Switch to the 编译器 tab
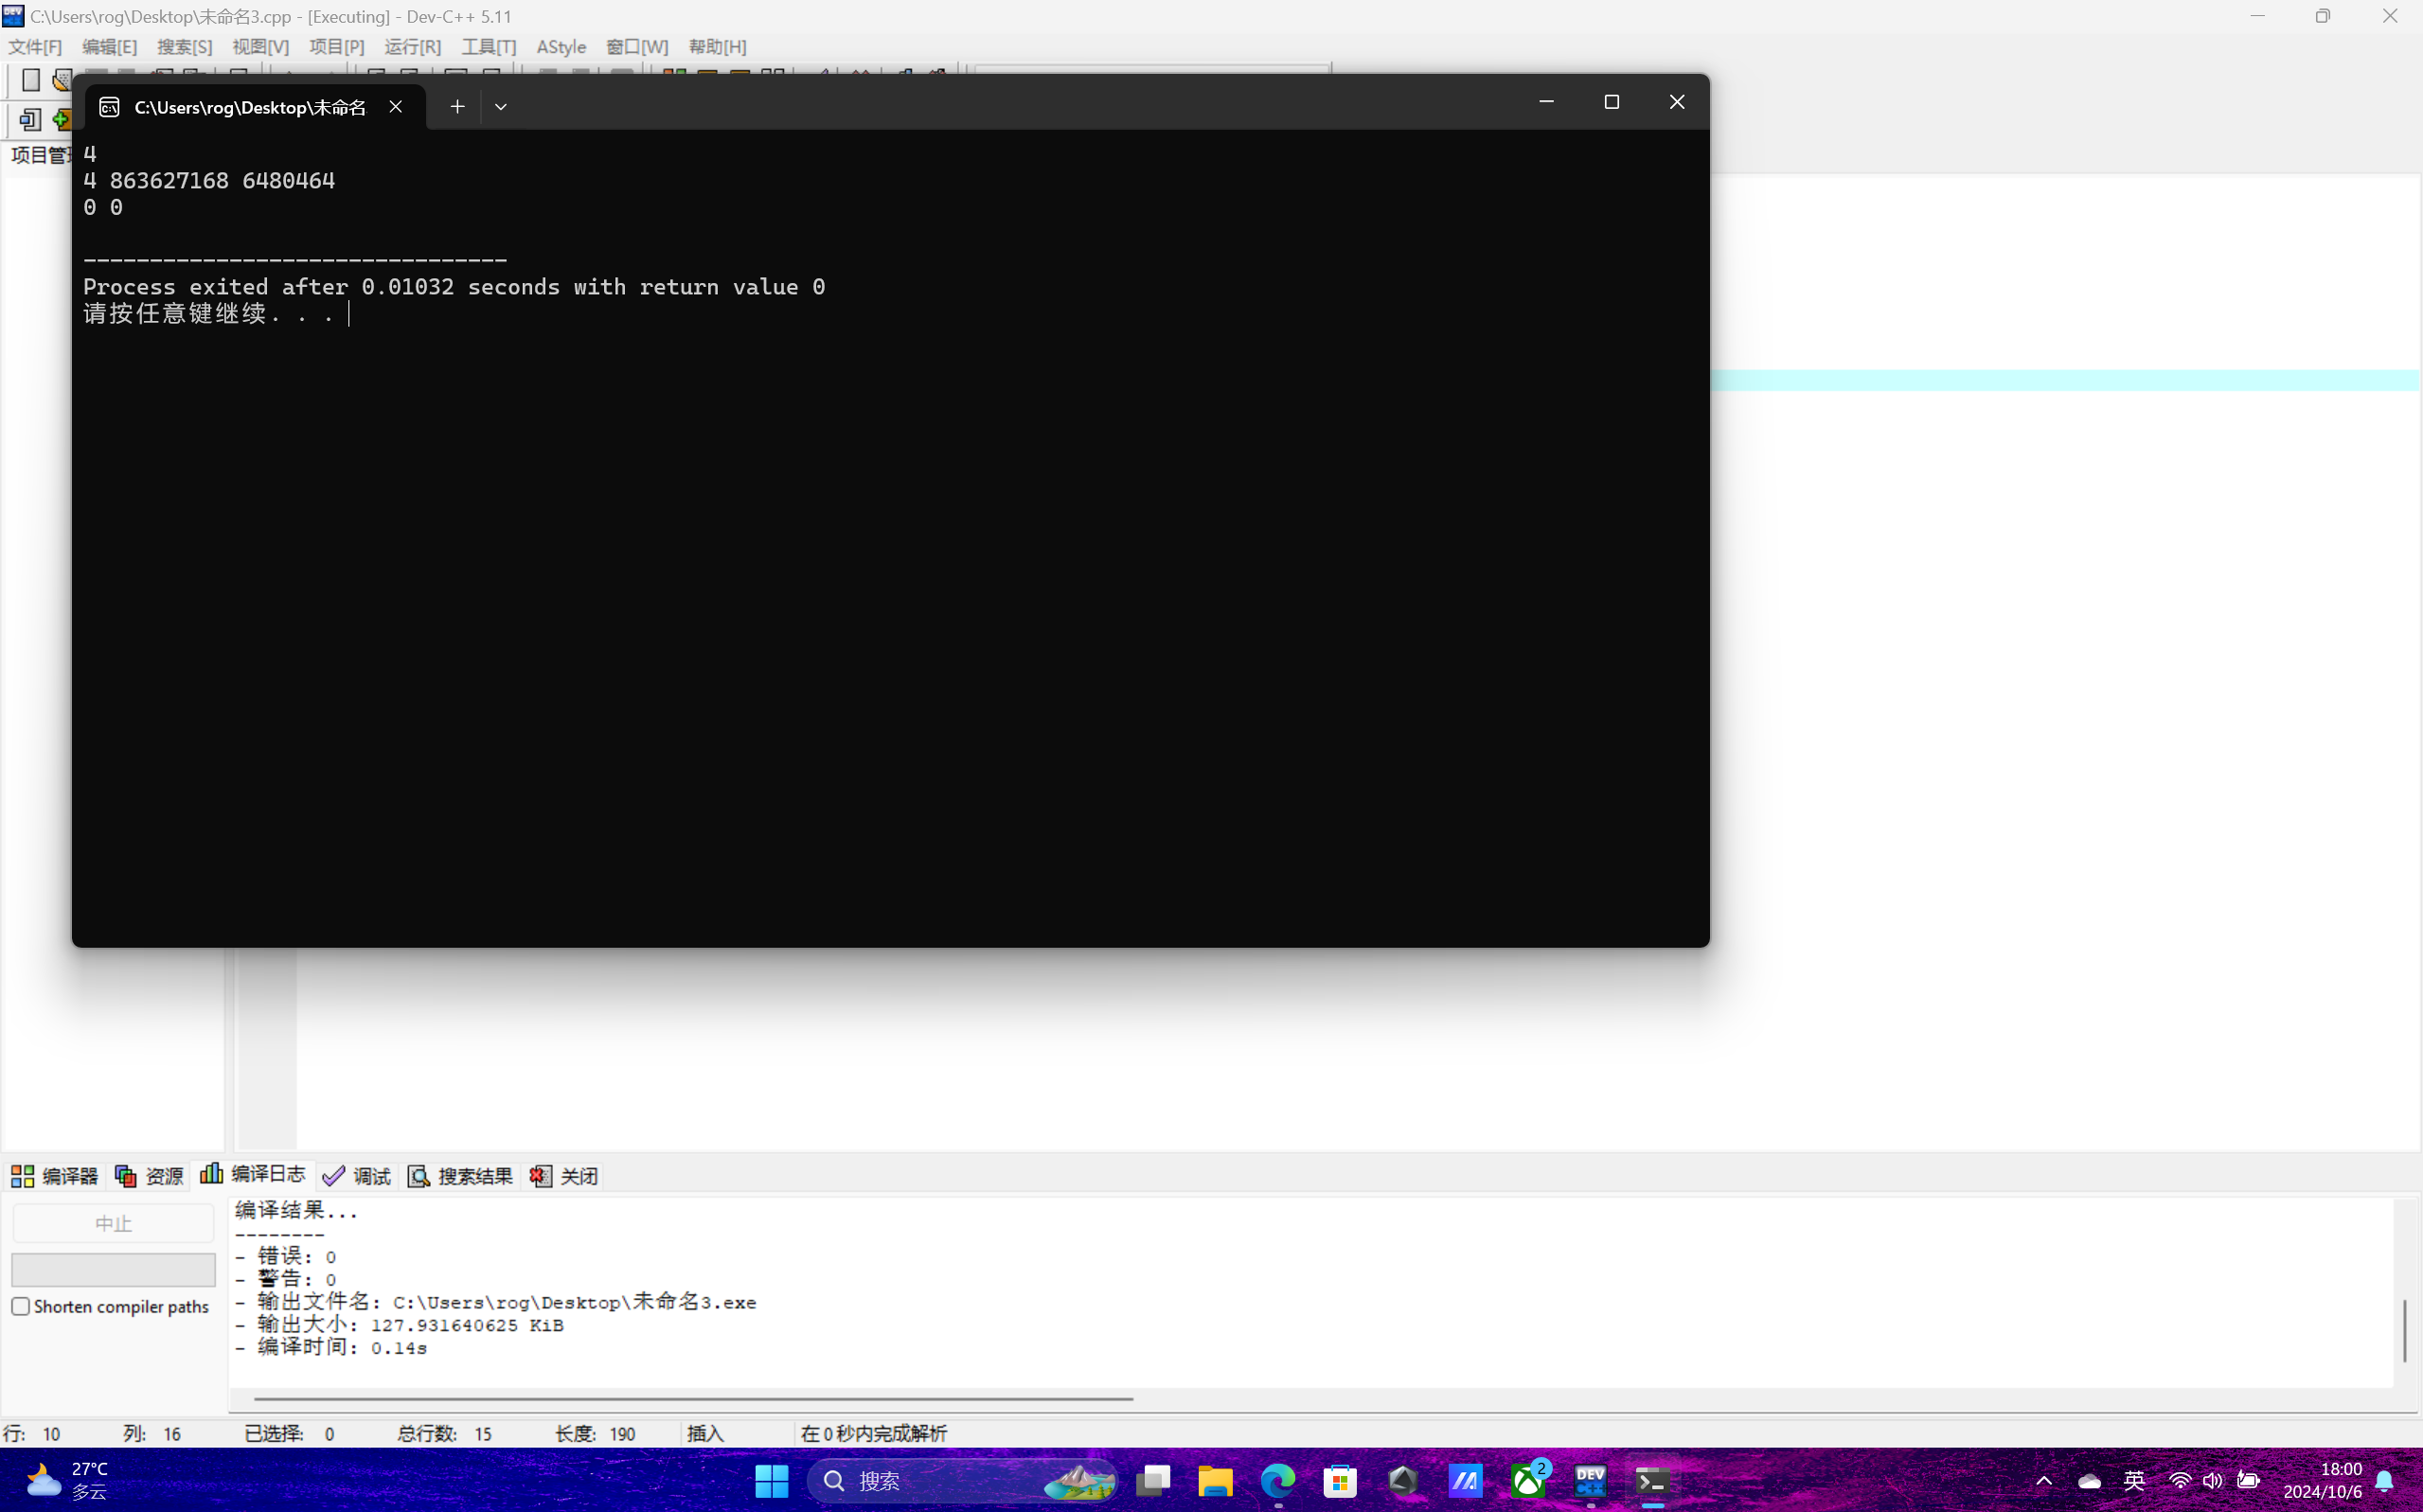 [x=55, y=1176]
